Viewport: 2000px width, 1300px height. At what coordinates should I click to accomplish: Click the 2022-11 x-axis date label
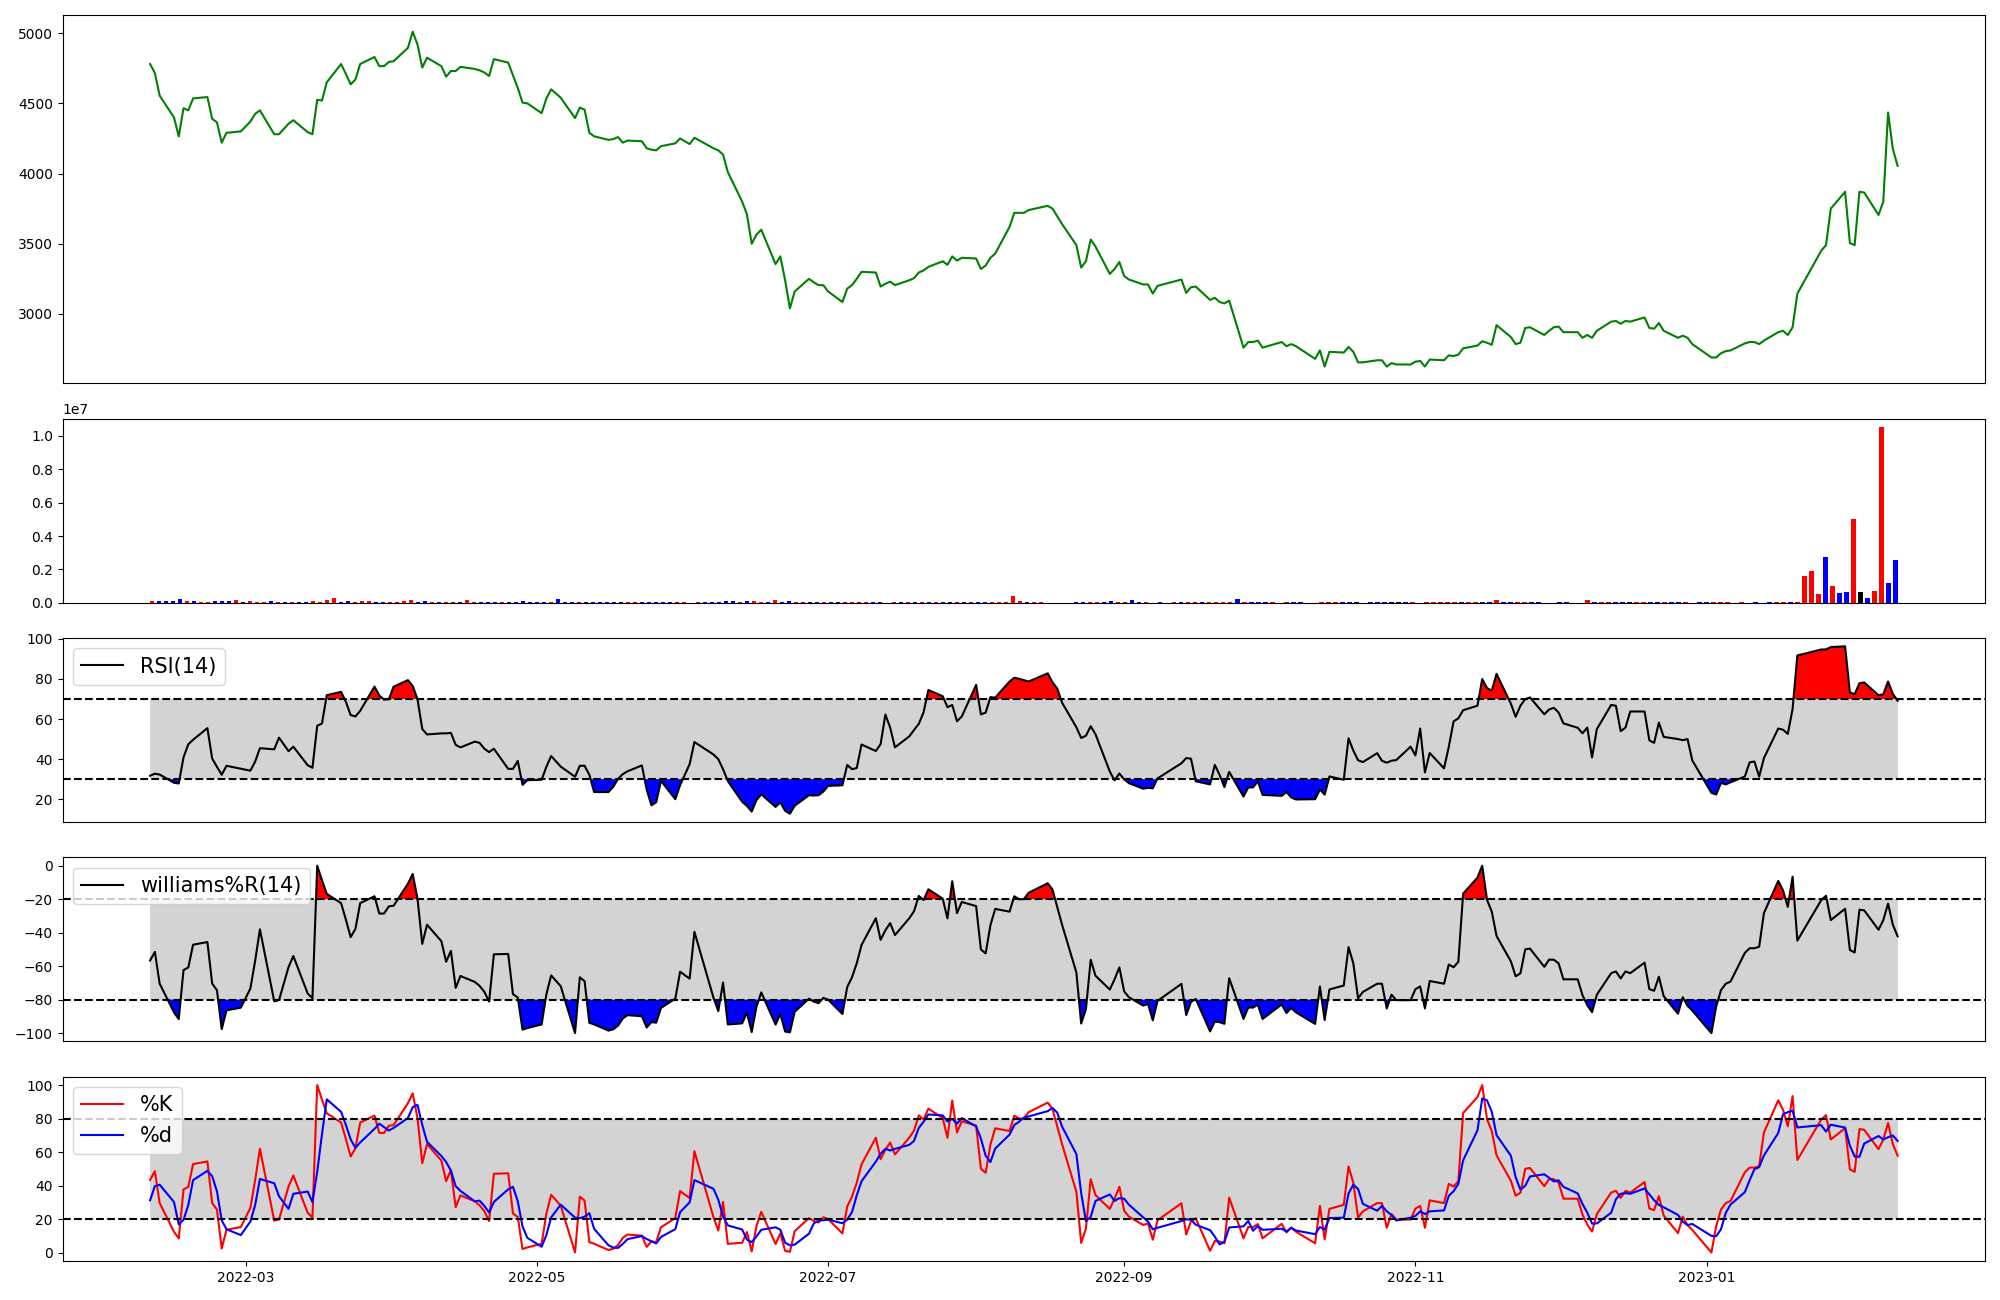pyautogui.click(x=1416, y=1276)
